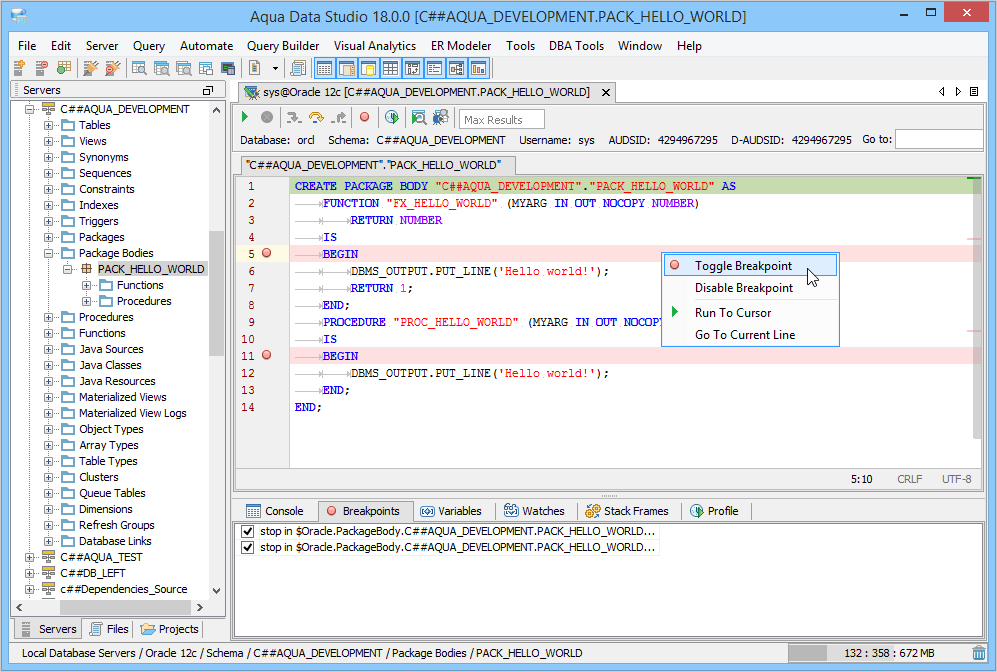Choose Run To Cursor in context menu

(733, 313)
